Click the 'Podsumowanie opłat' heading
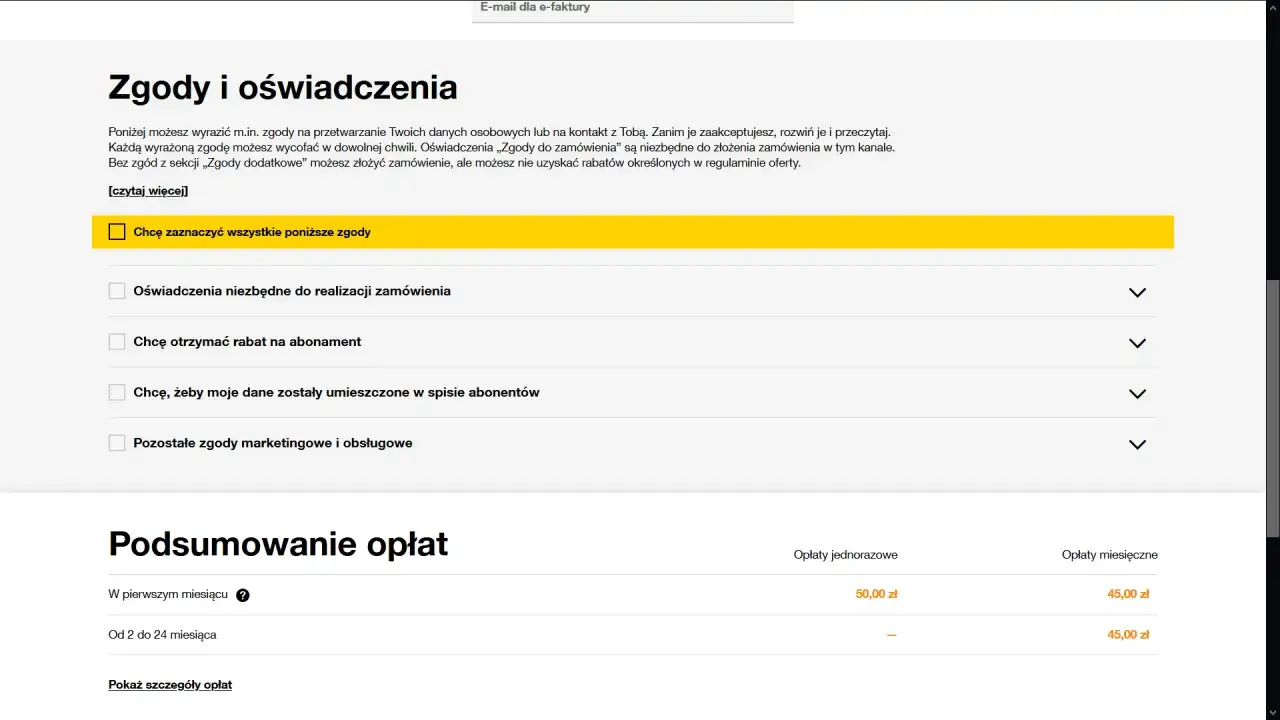This screenshot has width=1280, height=720. (278, 544)
